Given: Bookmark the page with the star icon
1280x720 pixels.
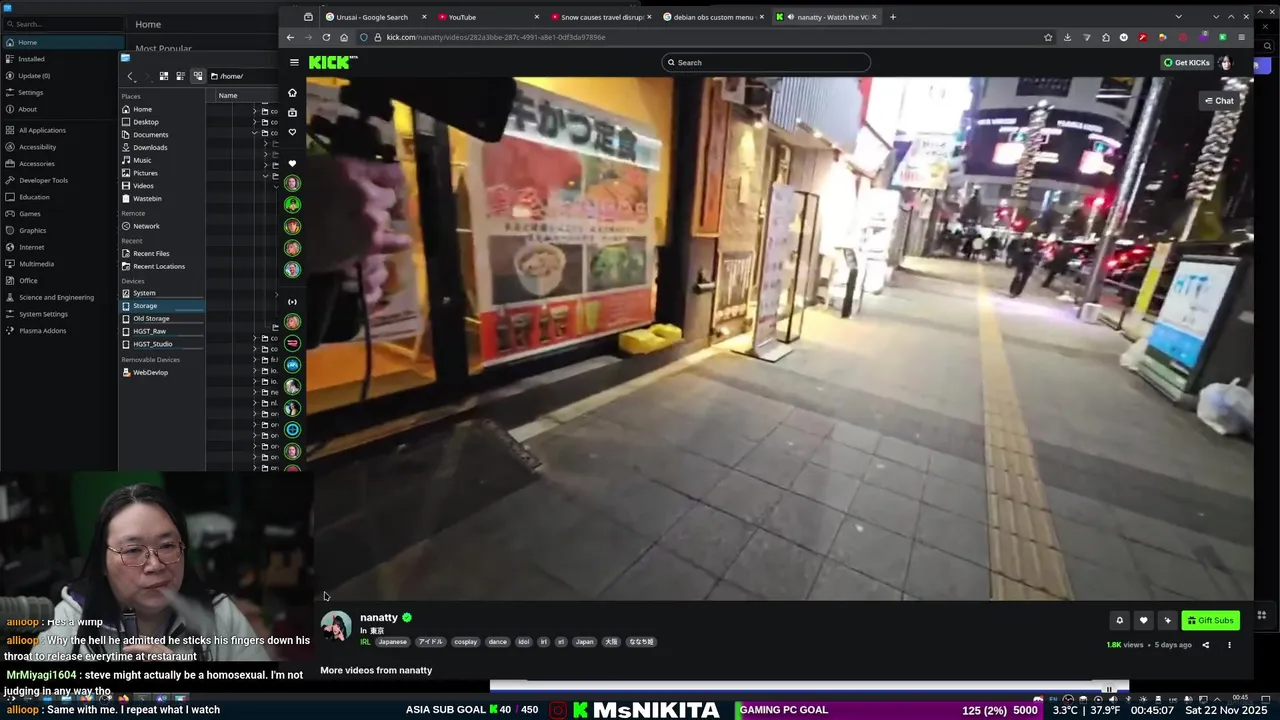Looking at the screenshot, I should point(1048,37).
